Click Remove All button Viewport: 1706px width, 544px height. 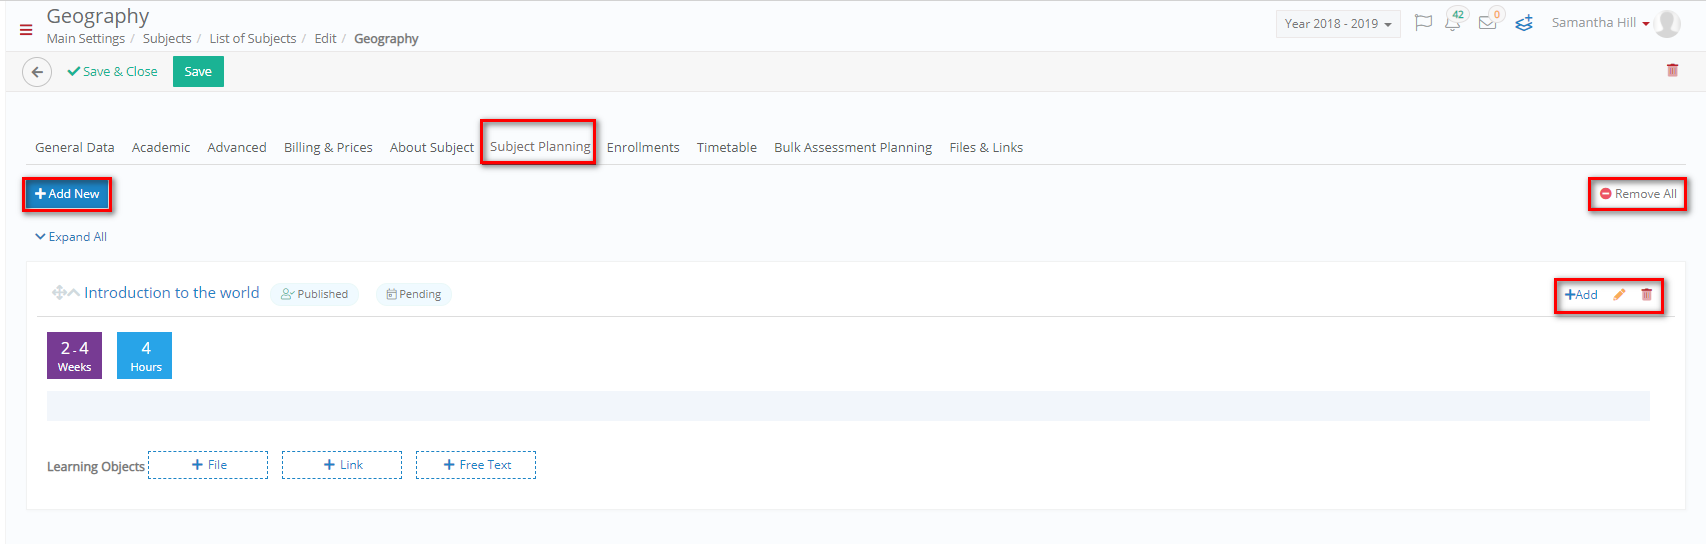[x=1638, y=194]
